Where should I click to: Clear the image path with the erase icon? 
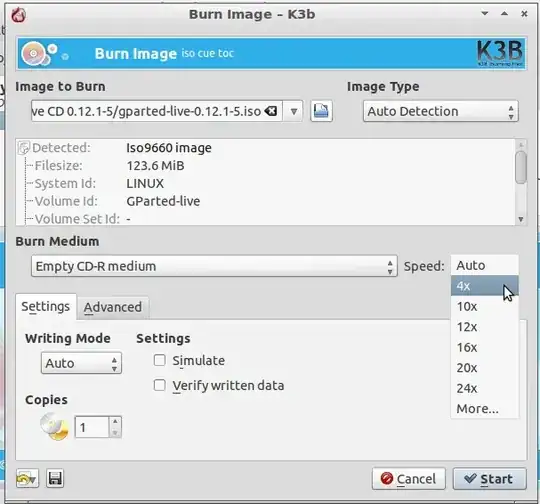click(x=271, y=111)
